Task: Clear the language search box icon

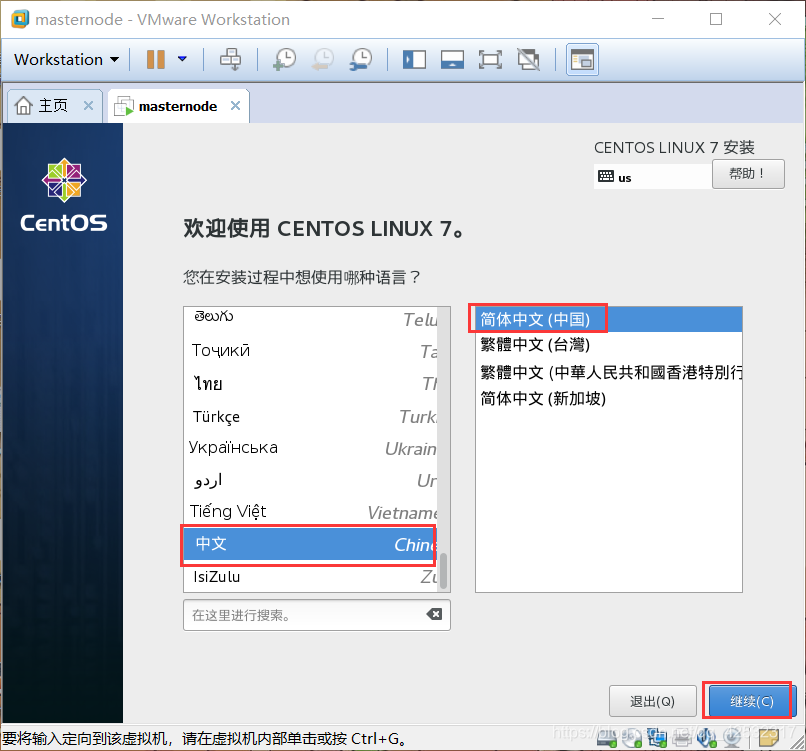Action: tap(434, 614)
